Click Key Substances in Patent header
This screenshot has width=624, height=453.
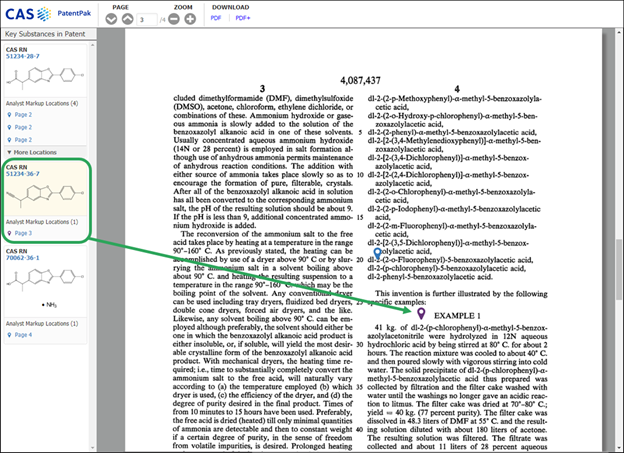click(45, 34)
